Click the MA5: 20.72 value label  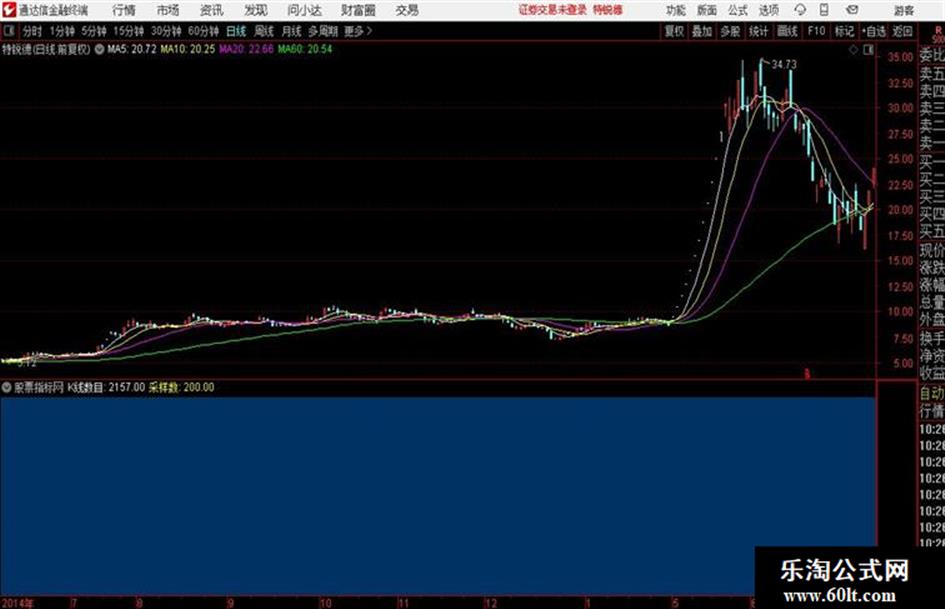point(132,49)
